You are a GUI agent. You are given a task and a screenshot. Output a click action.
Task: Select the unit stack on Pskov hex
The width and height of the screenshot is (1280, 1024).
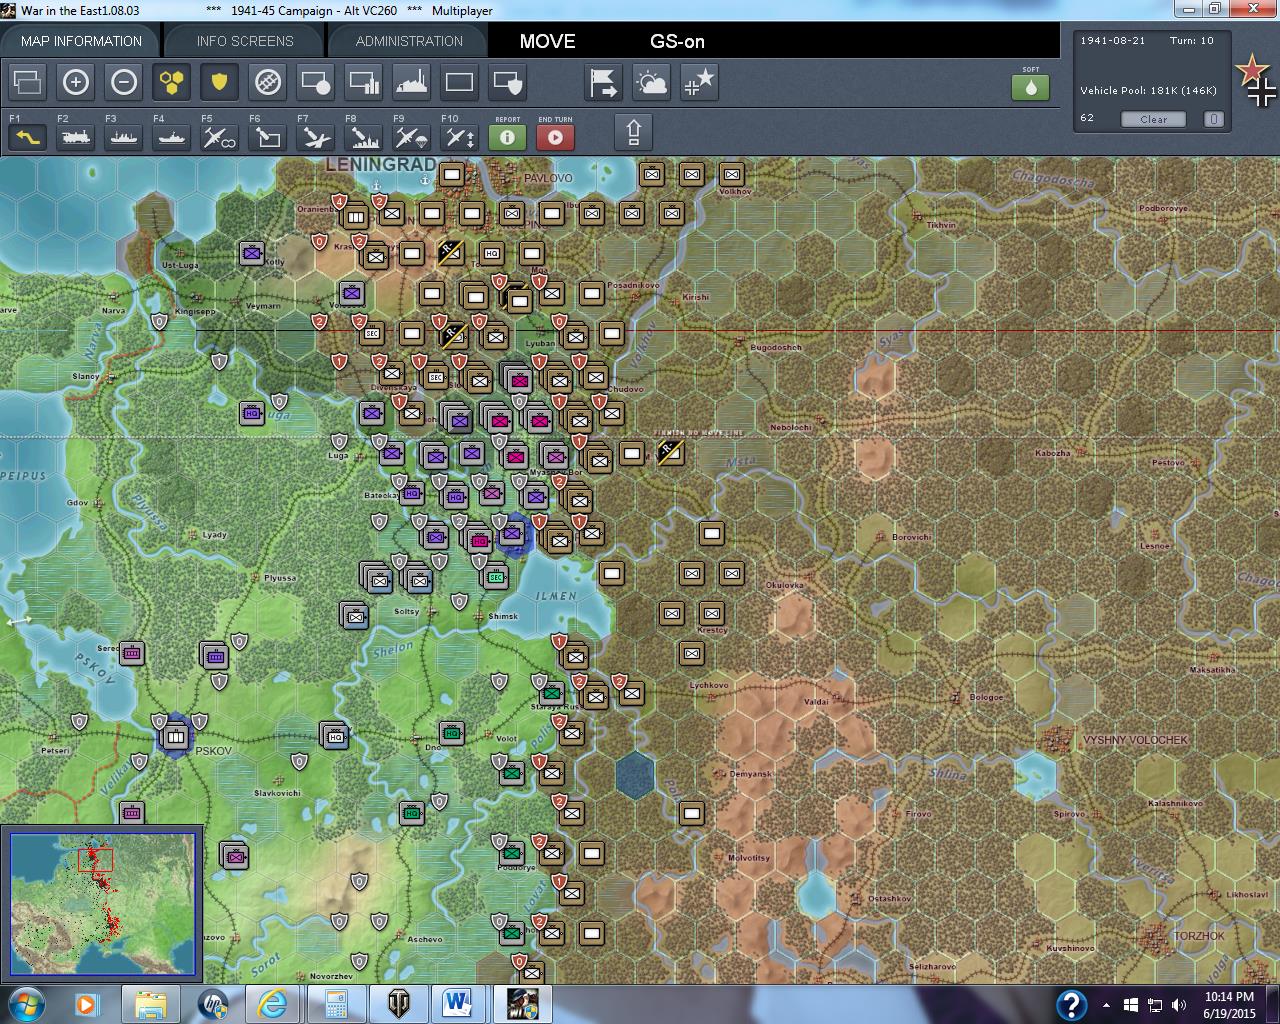pyautogui.click(x=176, y=738)
